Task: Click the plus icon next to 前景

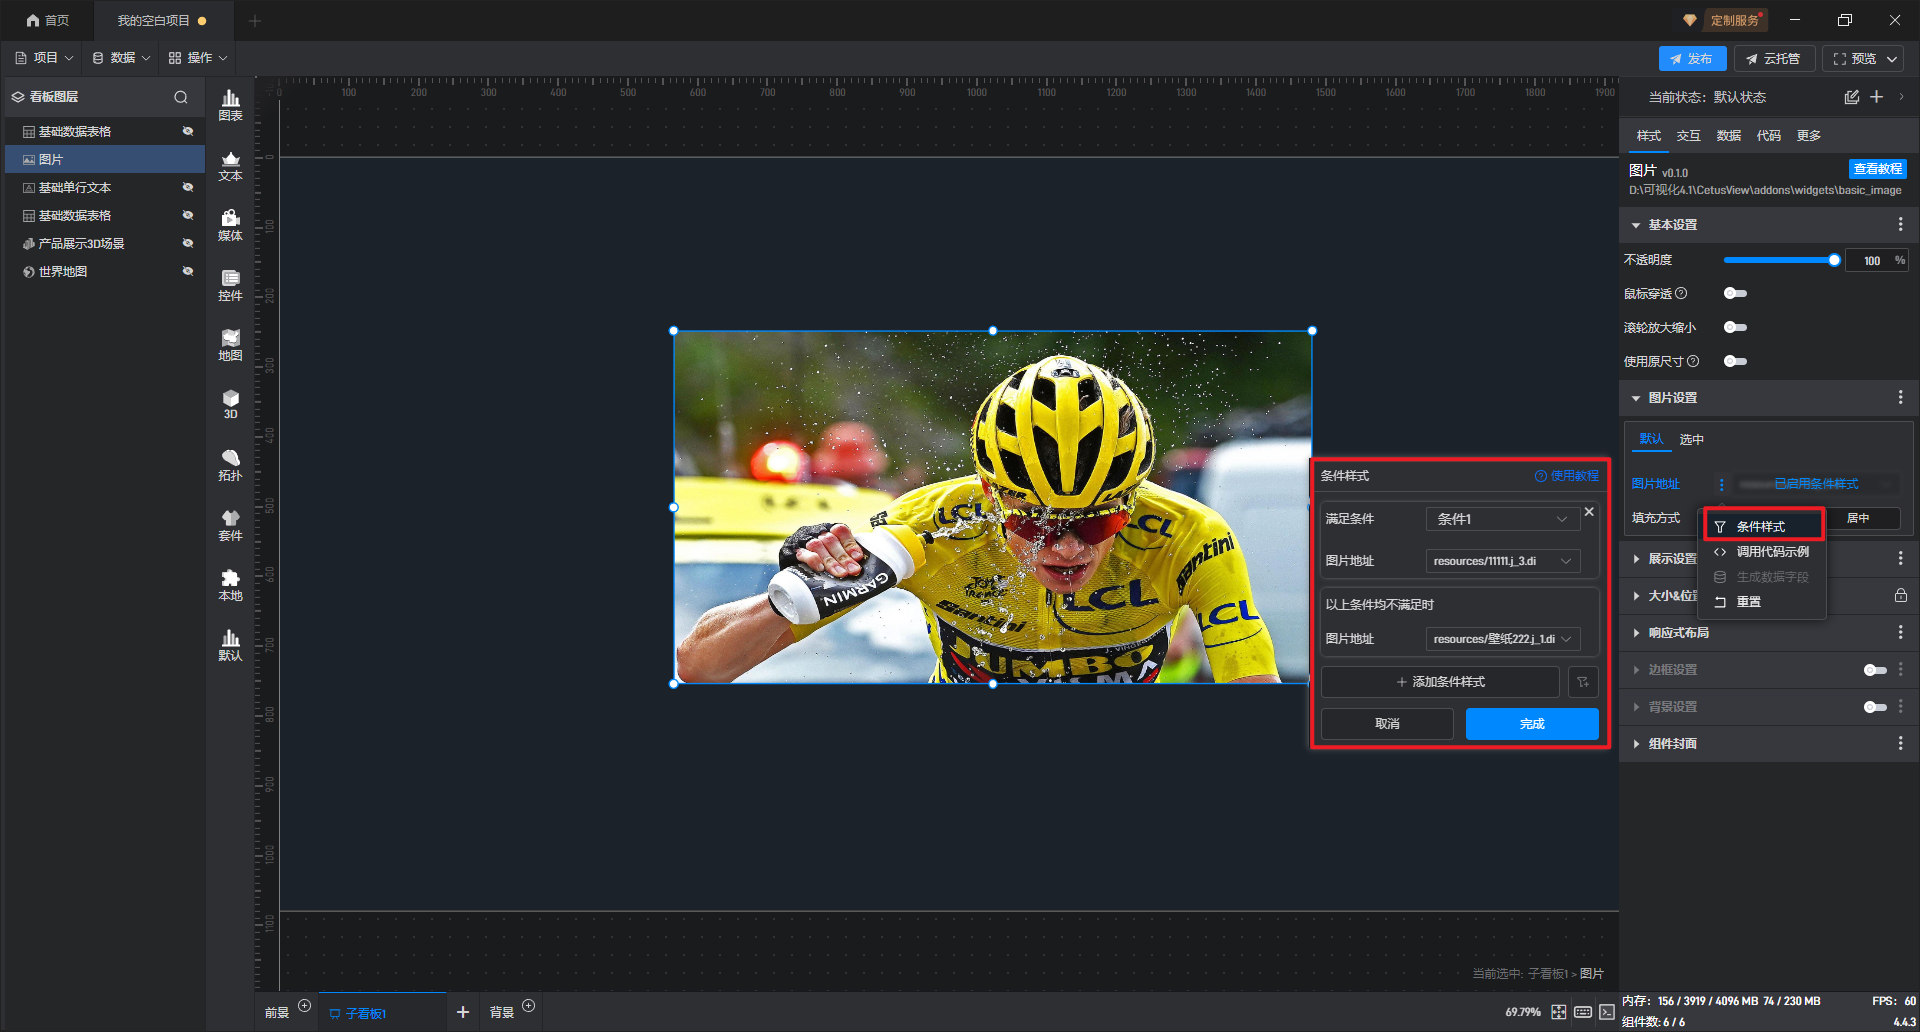Action: coord(305,1006)
